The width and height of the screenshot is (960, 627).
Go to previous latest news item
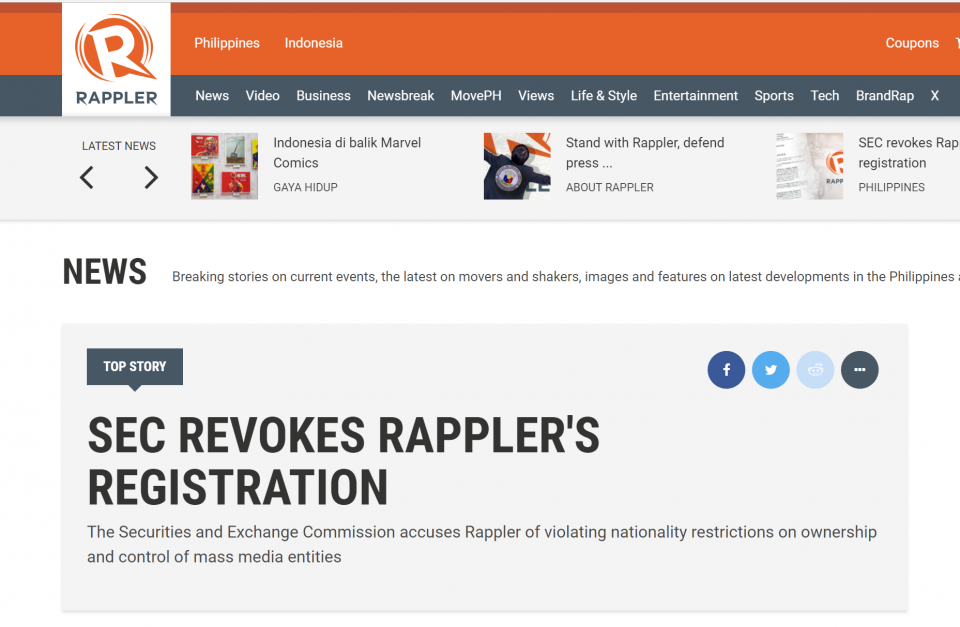click(87, 178)
